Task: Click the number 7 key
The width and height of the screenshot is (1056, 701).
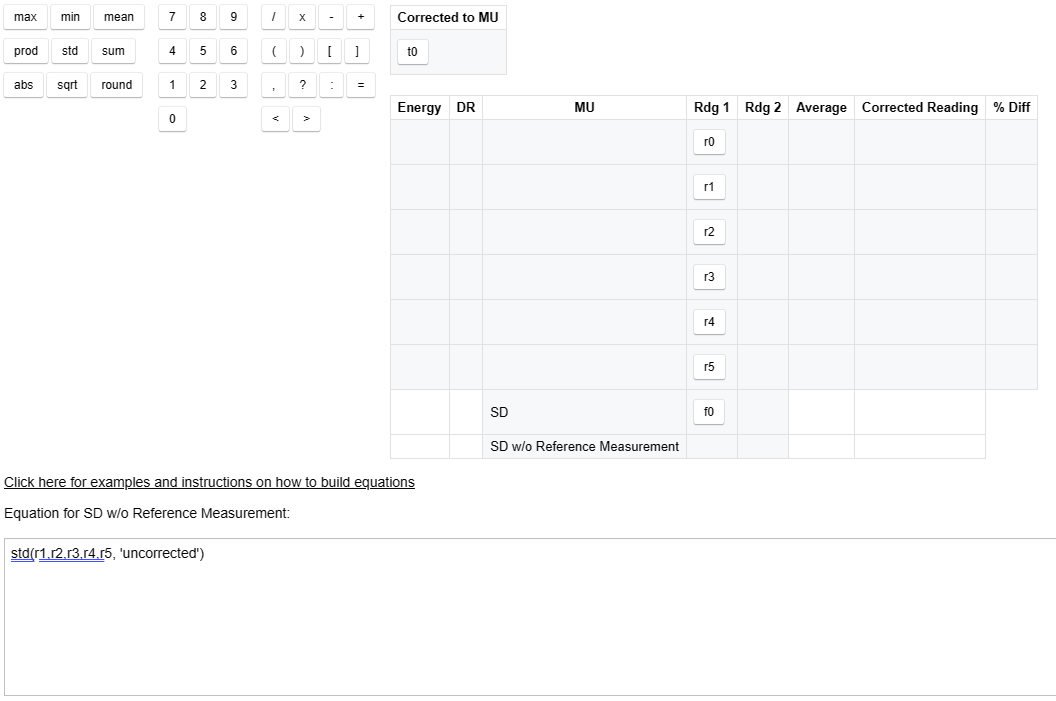Action: (x=172, y=17)
